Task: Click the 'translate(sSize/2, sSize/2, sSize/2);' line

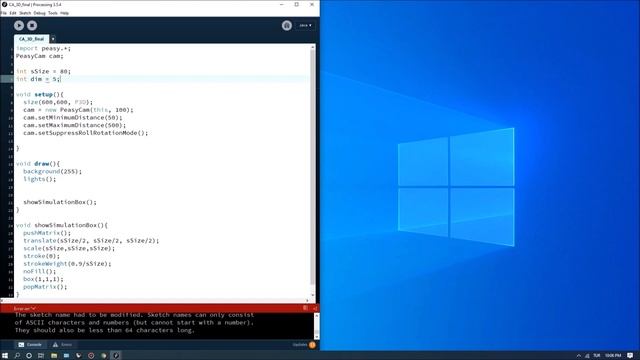Action: tap(91, 241)
